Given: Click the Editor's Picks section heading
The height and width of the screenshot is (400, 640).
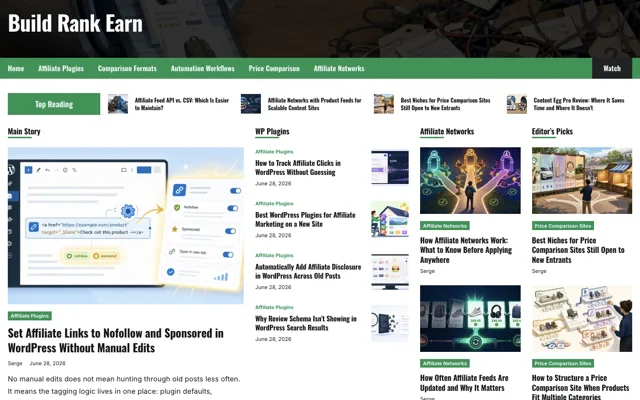Looking at the screenshot, I should (552, 131).
